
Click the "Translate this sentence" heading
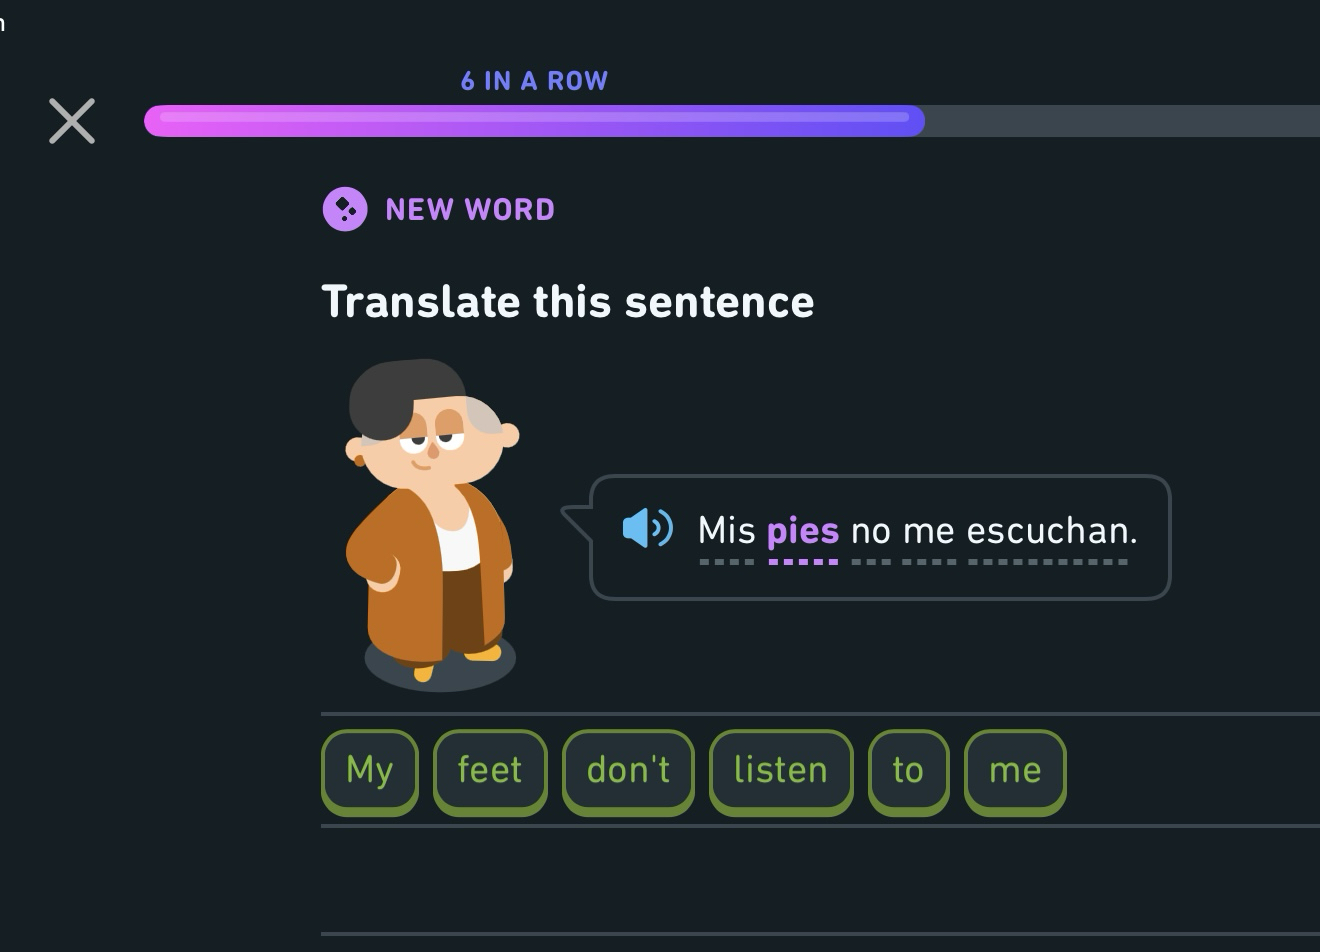(x=568, y=302)
